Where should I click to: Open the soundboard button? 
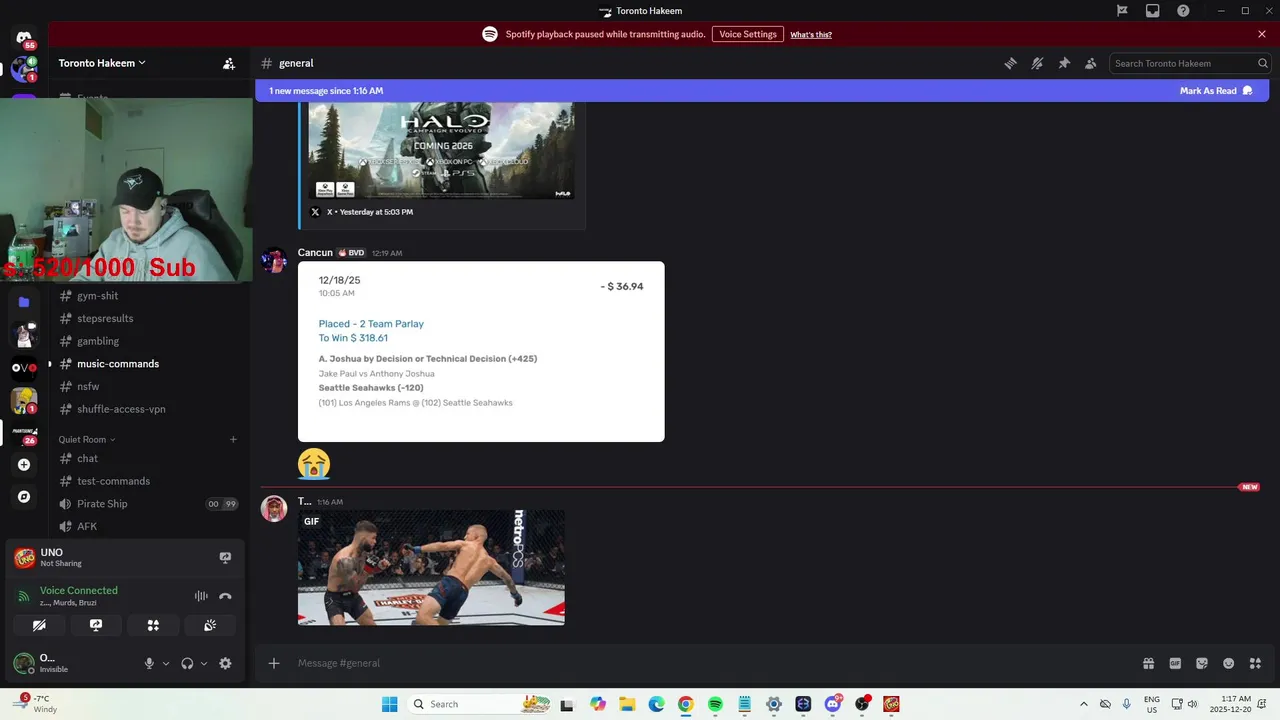pyautogui.click(x=210, y=625)
